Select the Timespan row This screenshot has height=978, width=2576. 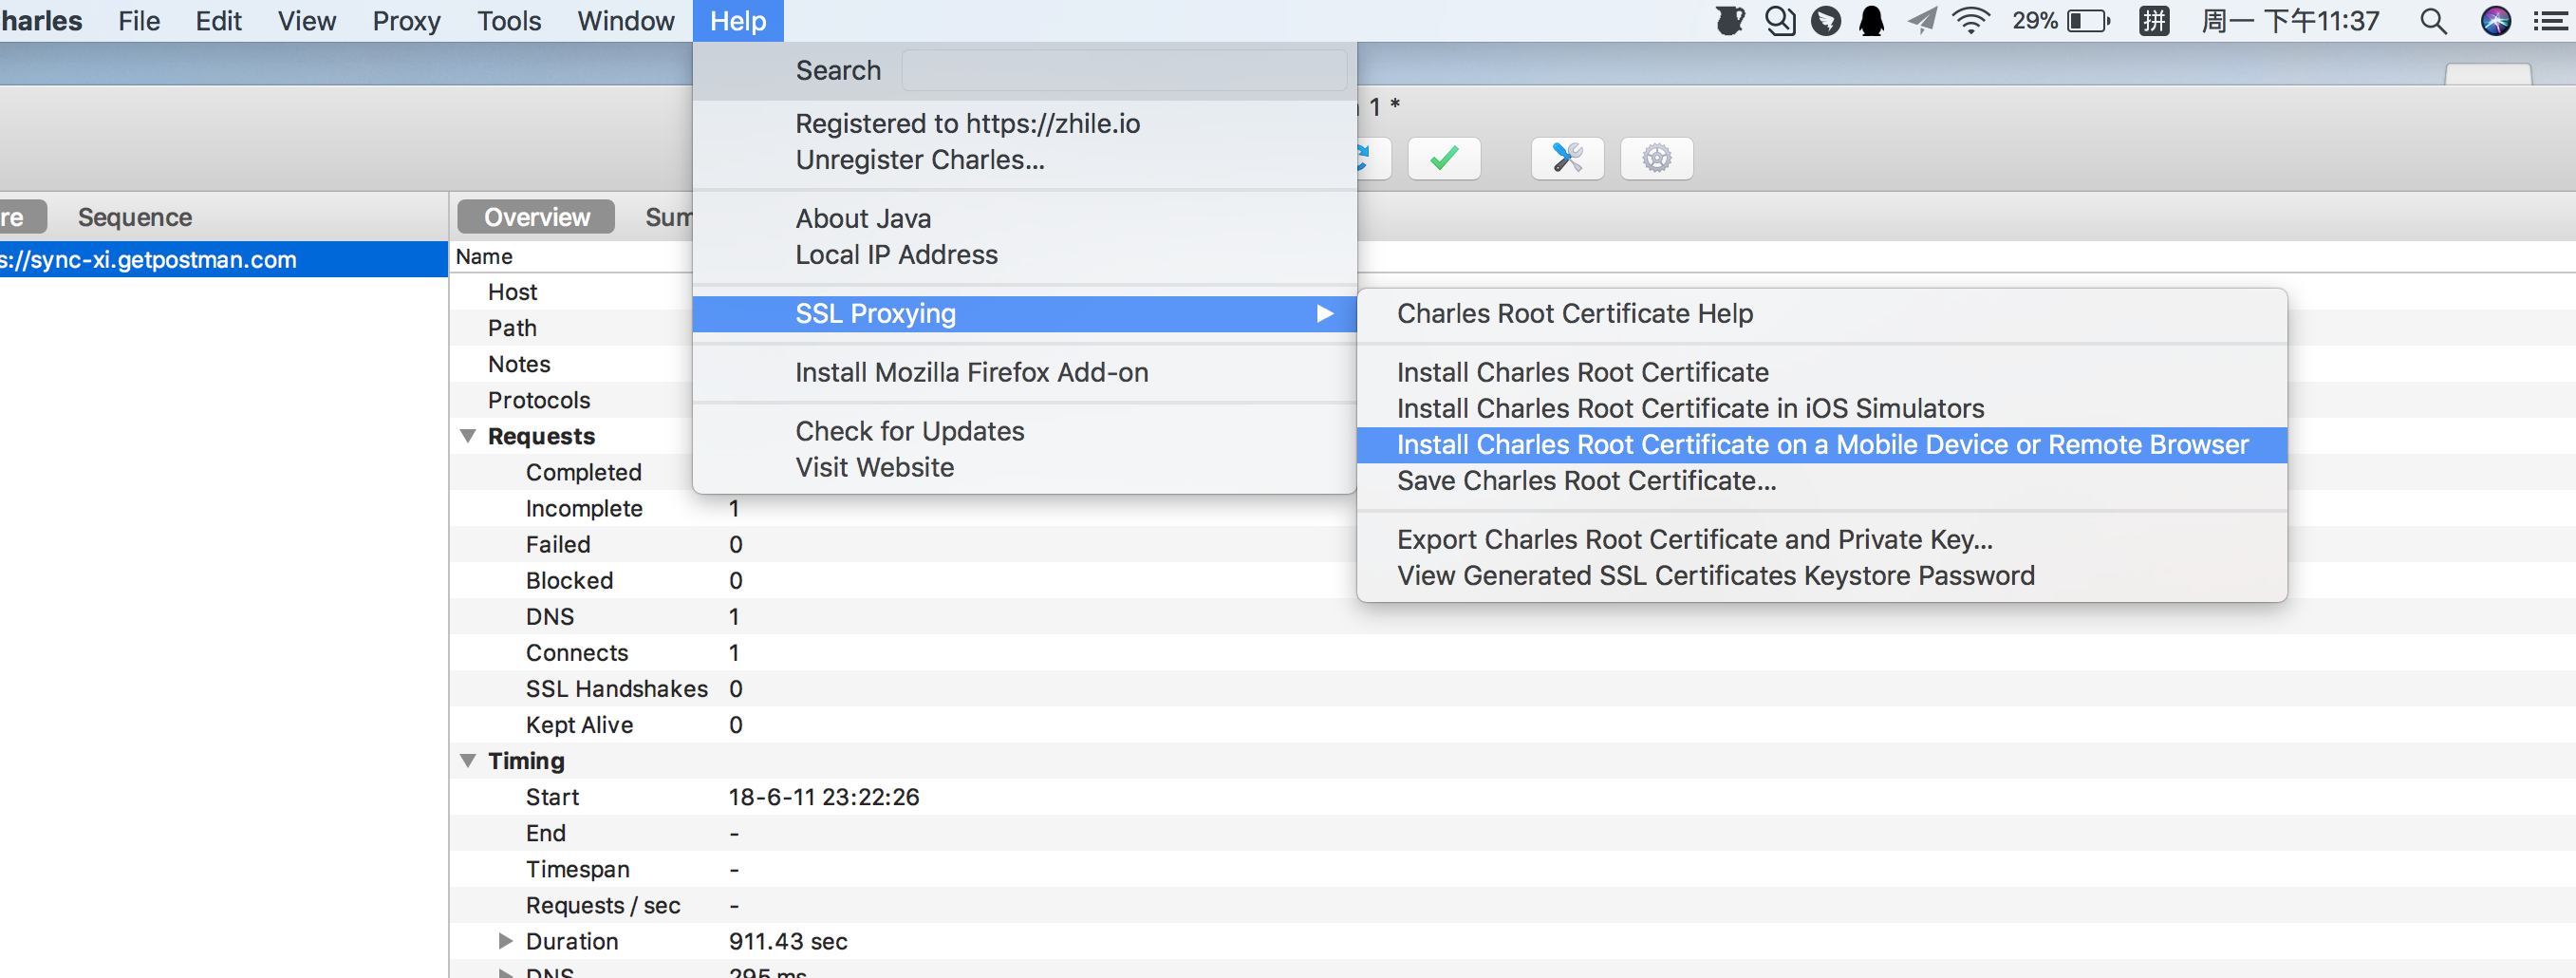tap(1513, 869)
